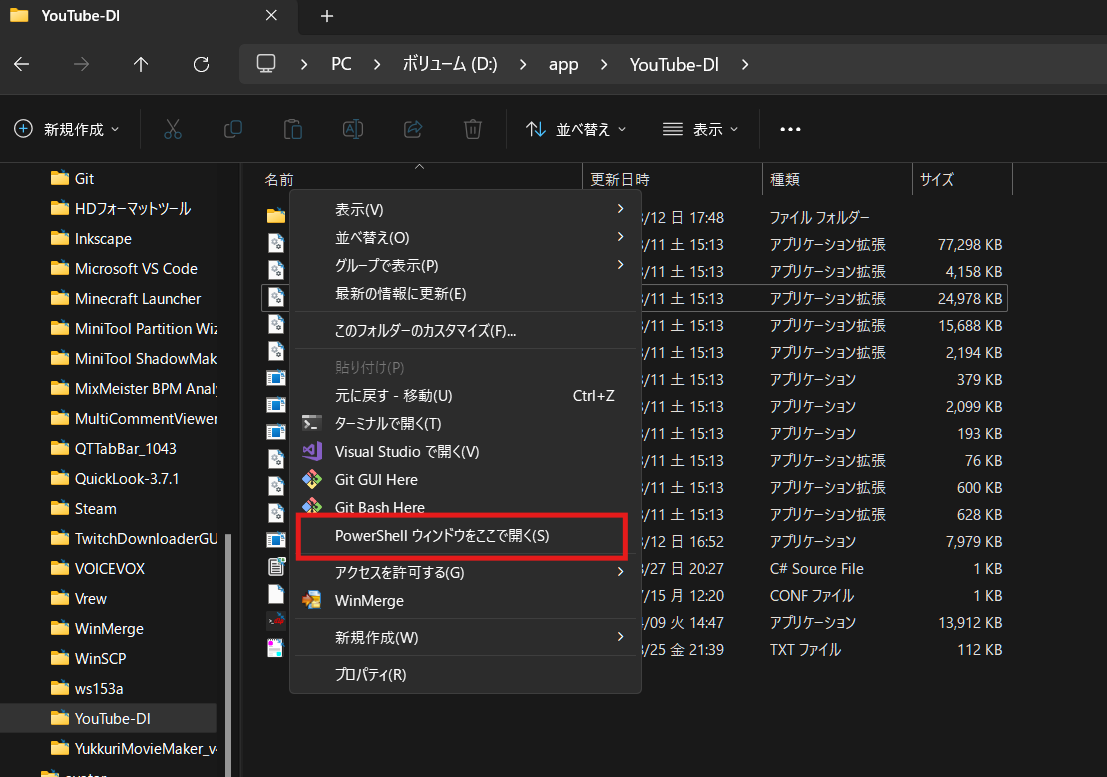The height and width of the screenshot is (777, 1107).
Task: Click the C# Source File type cell
Action: [x=817, y=569]
